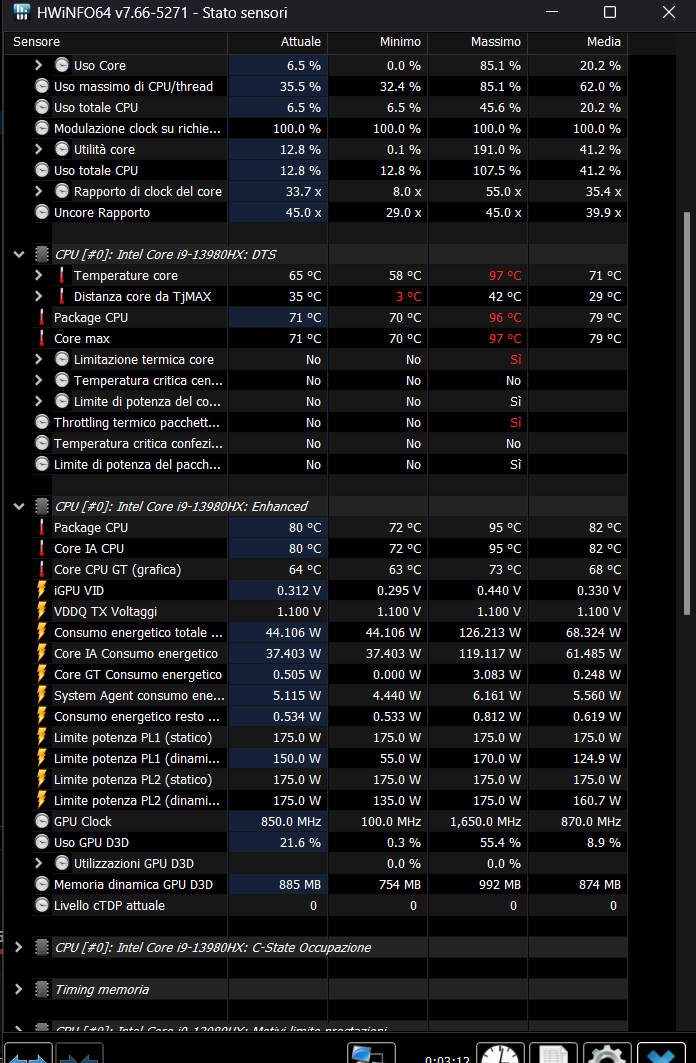Image resolution: width=696 pixels, height=1063 pixels.
Task: Expand the Utilità core row
Action: (39, 150)
